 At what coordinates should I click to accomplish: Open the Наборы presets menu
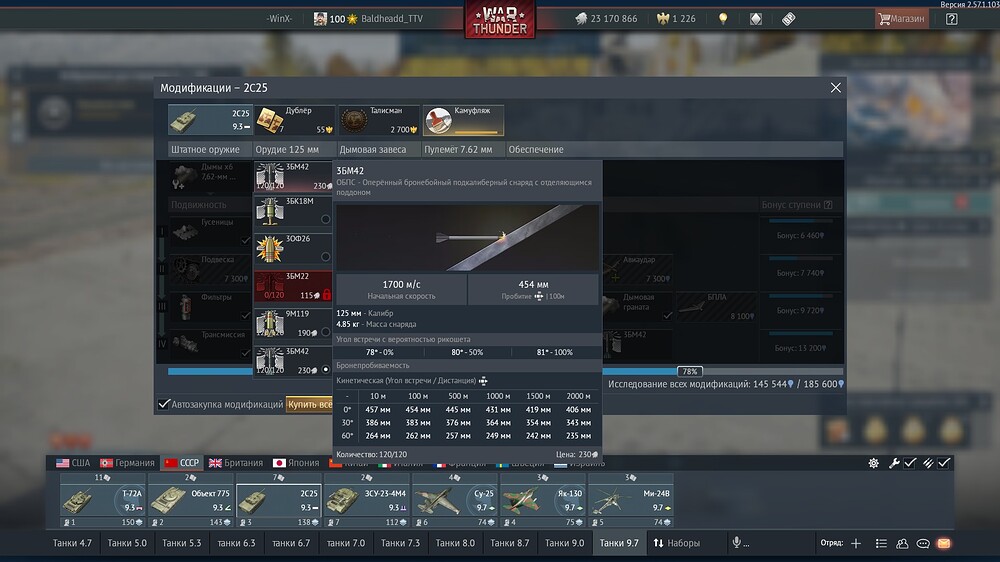coord(677,543)
